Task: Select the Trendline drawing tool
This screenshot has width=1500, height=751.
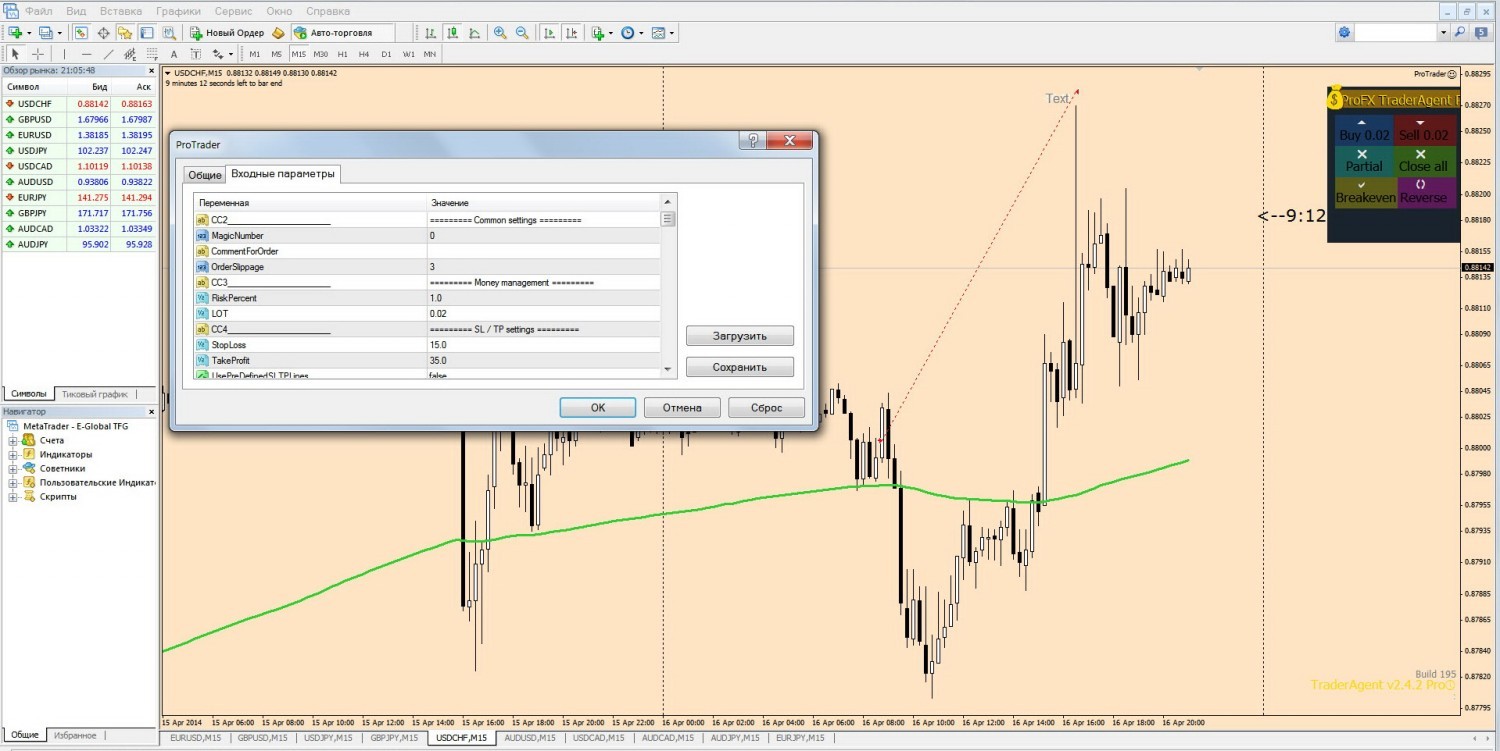Action: click(x=108, y=54)
